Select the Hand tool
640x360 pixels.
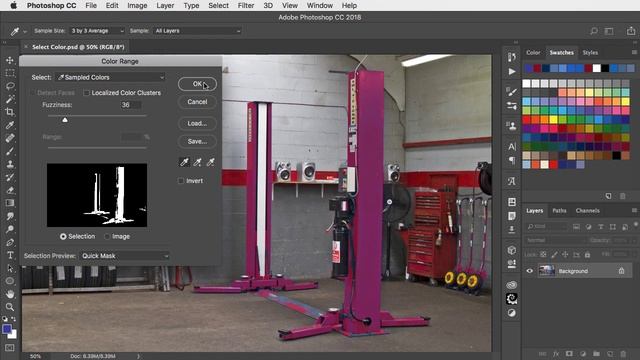10,294
